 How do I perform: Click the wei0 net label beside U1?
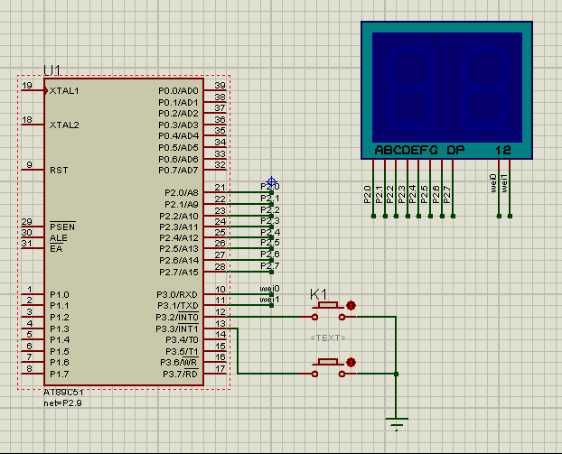coord(270,288)
